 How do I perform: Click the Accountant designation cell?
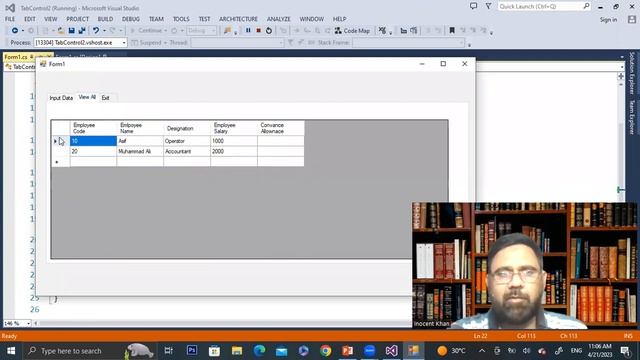pos(187,151)
